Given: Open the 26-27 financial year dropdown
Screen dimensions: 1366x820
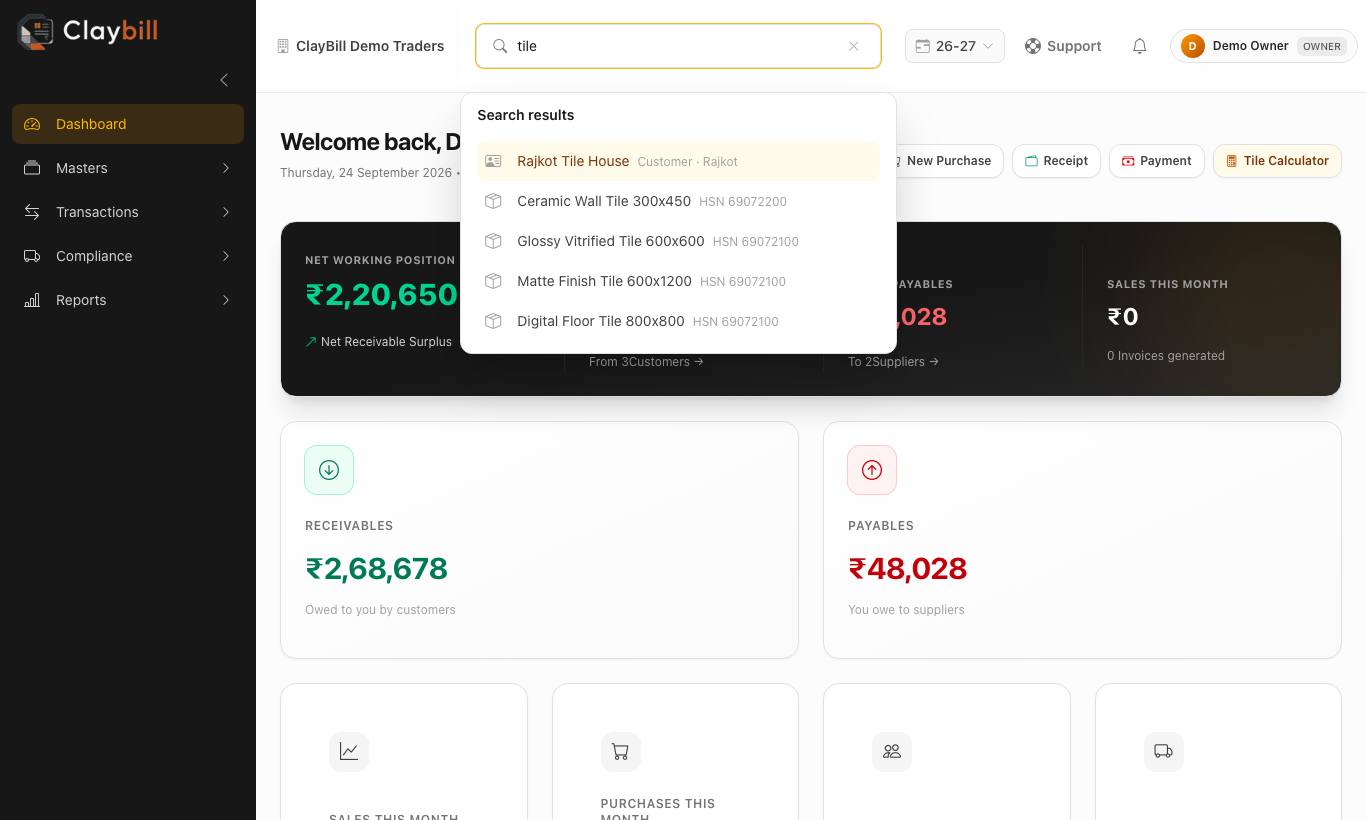Looking at the screenshot, I should (x=955, y=46).
